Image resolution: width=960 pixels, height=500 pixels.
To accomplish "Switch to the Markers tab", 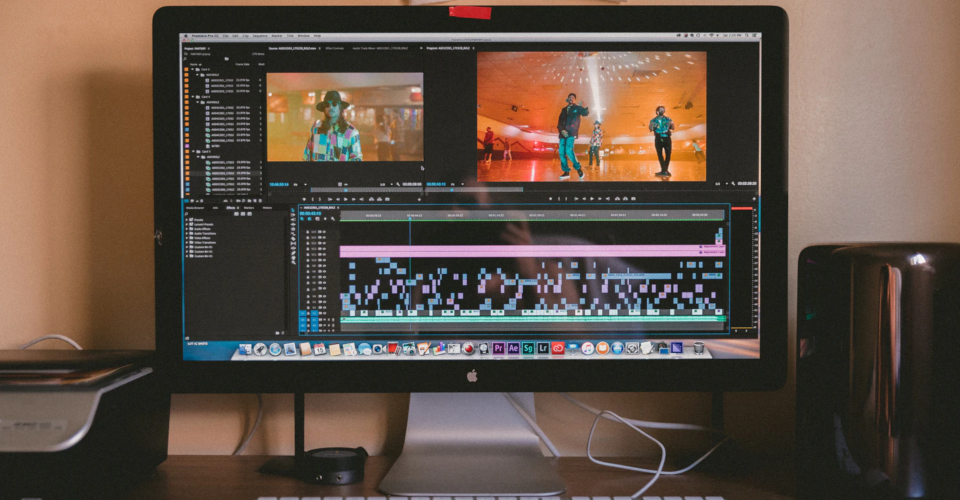I will tap(249, 207).
